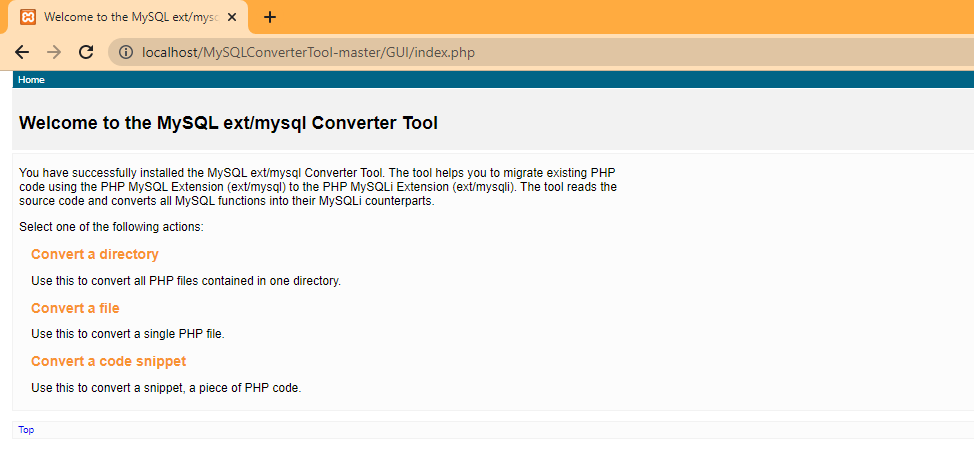Image resolution: width=974 pixels, height=473 pixels.
Task: Close the MySQL Converter Tool tab
Action: click(x=232, y=17)
